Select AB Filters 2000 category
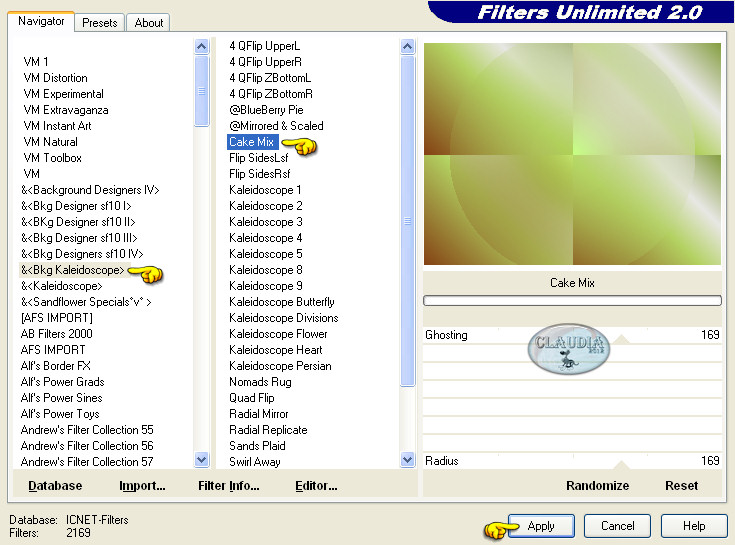Image resolution: width=735 pixels, height=545 pixels. point(56,334)
